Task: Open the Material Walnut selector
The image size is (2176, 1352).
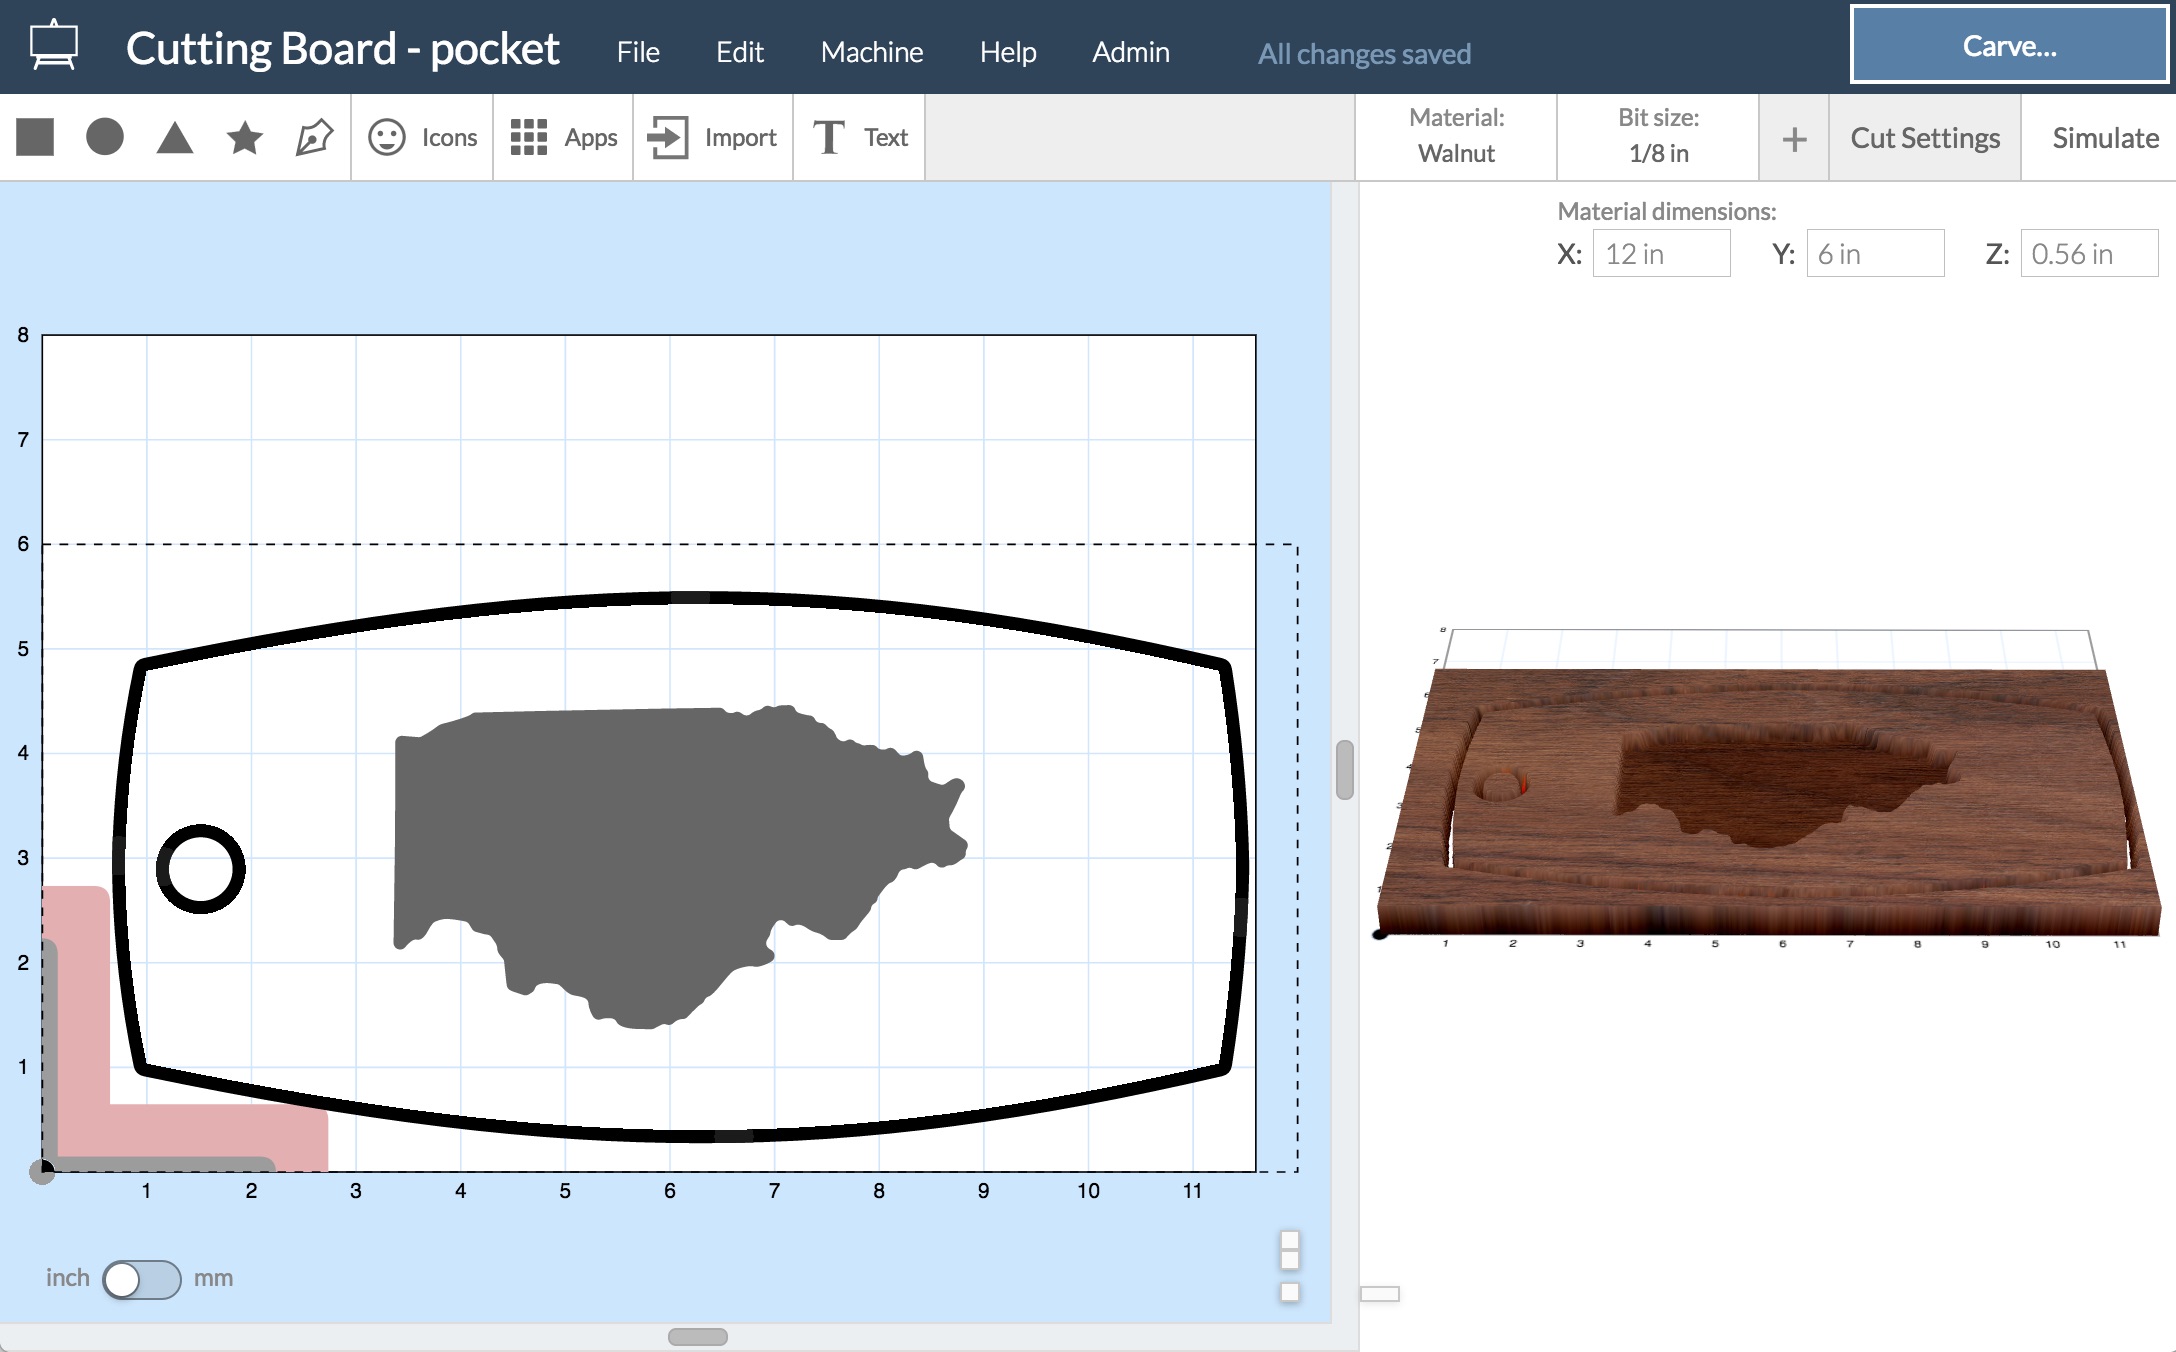Action: pyautogui.click(x=1455, y=137)
